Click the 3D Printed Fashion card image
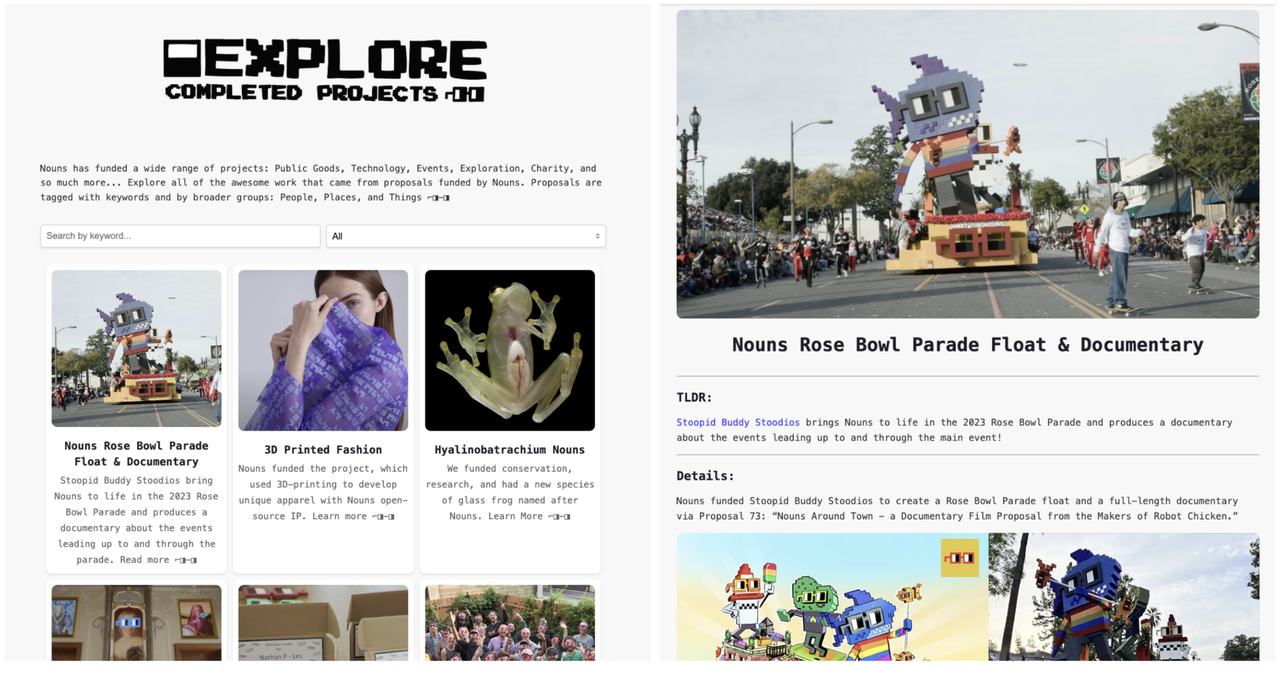 323,350
